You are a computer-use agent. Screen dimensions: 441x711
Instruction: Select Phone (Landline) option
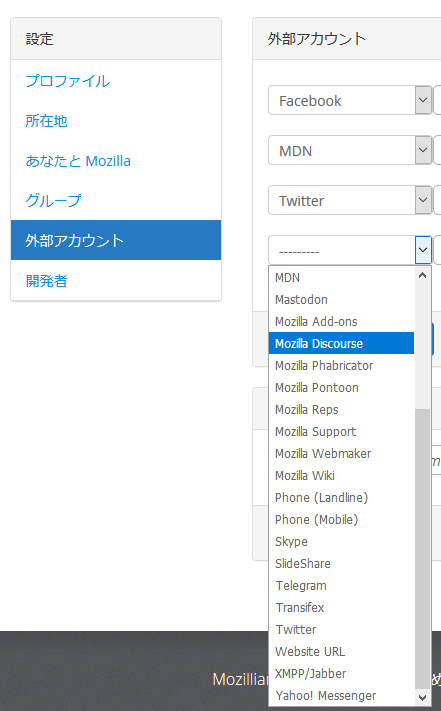341,497
